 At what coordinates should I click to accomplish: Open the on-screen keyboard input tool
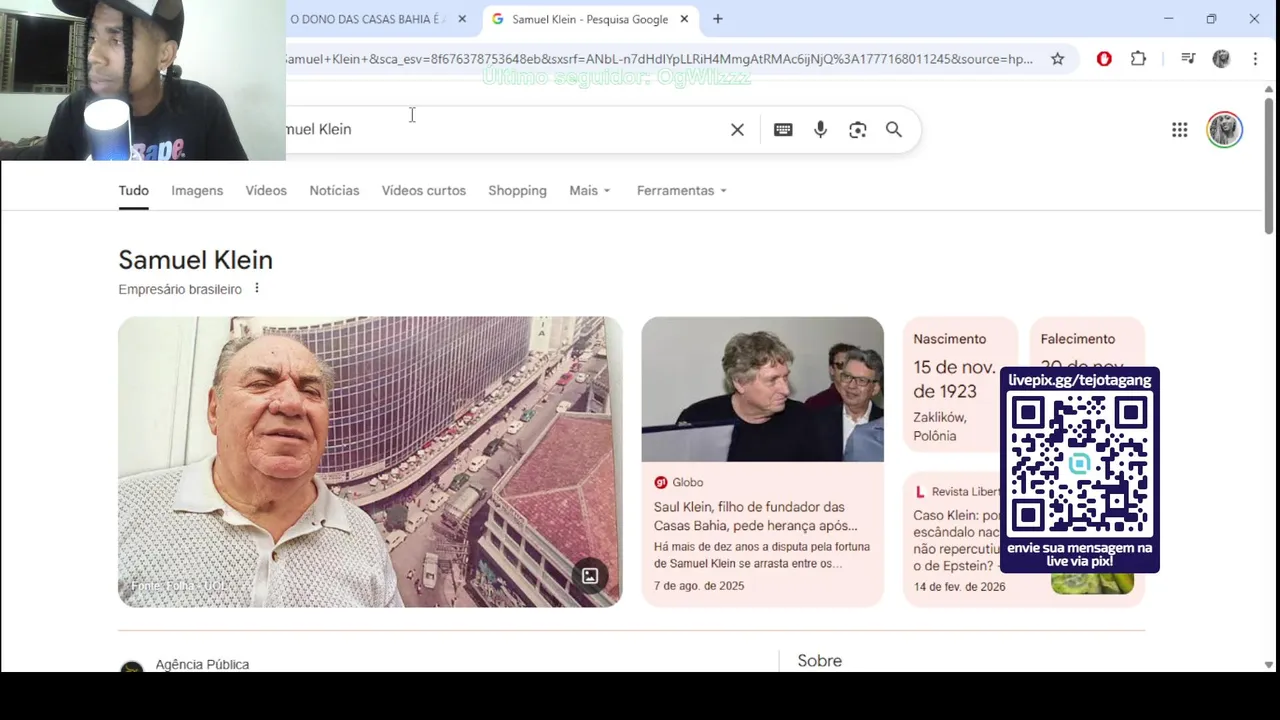tap(783, 130)
